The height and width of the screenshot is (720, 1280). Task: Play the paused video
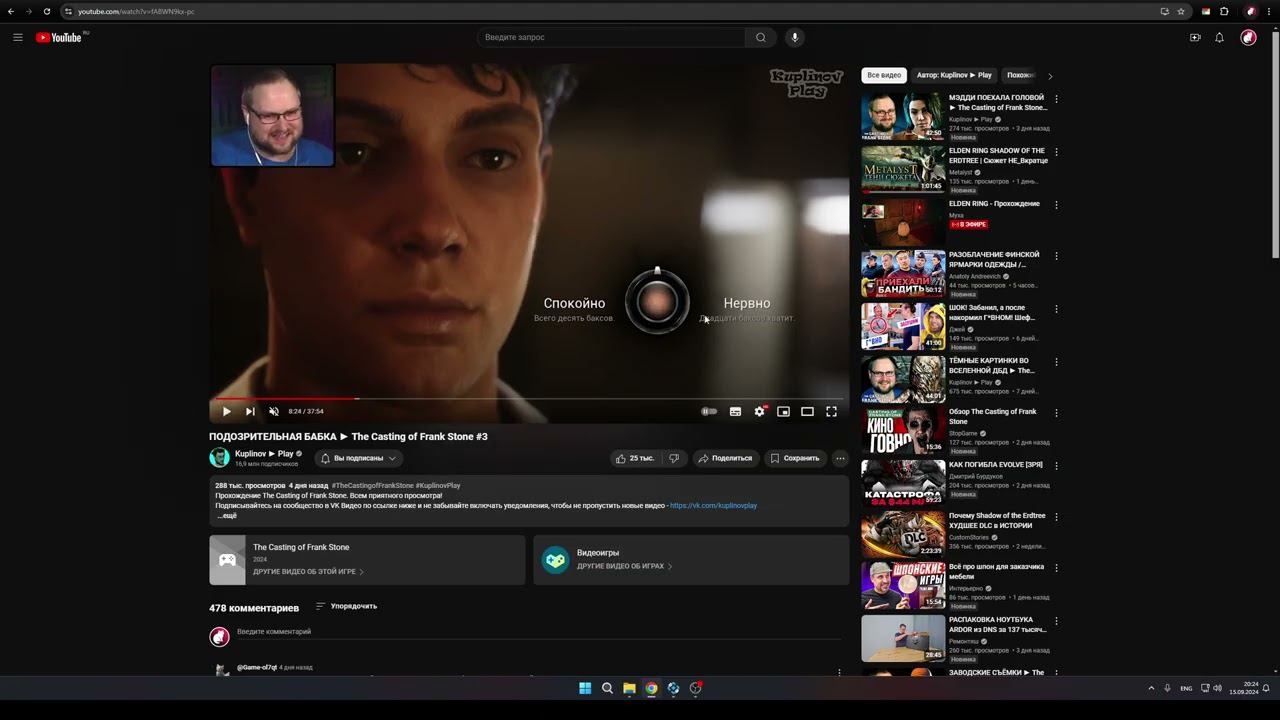[226, 411]
